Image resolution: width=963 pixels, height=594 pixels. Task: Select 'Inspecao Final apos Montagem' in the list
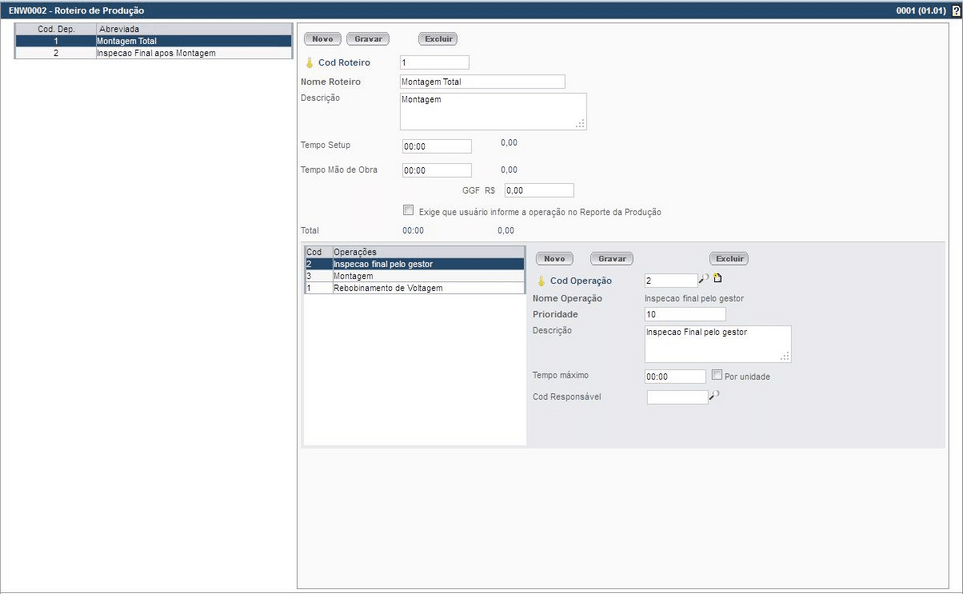click(x=156, y=53)
